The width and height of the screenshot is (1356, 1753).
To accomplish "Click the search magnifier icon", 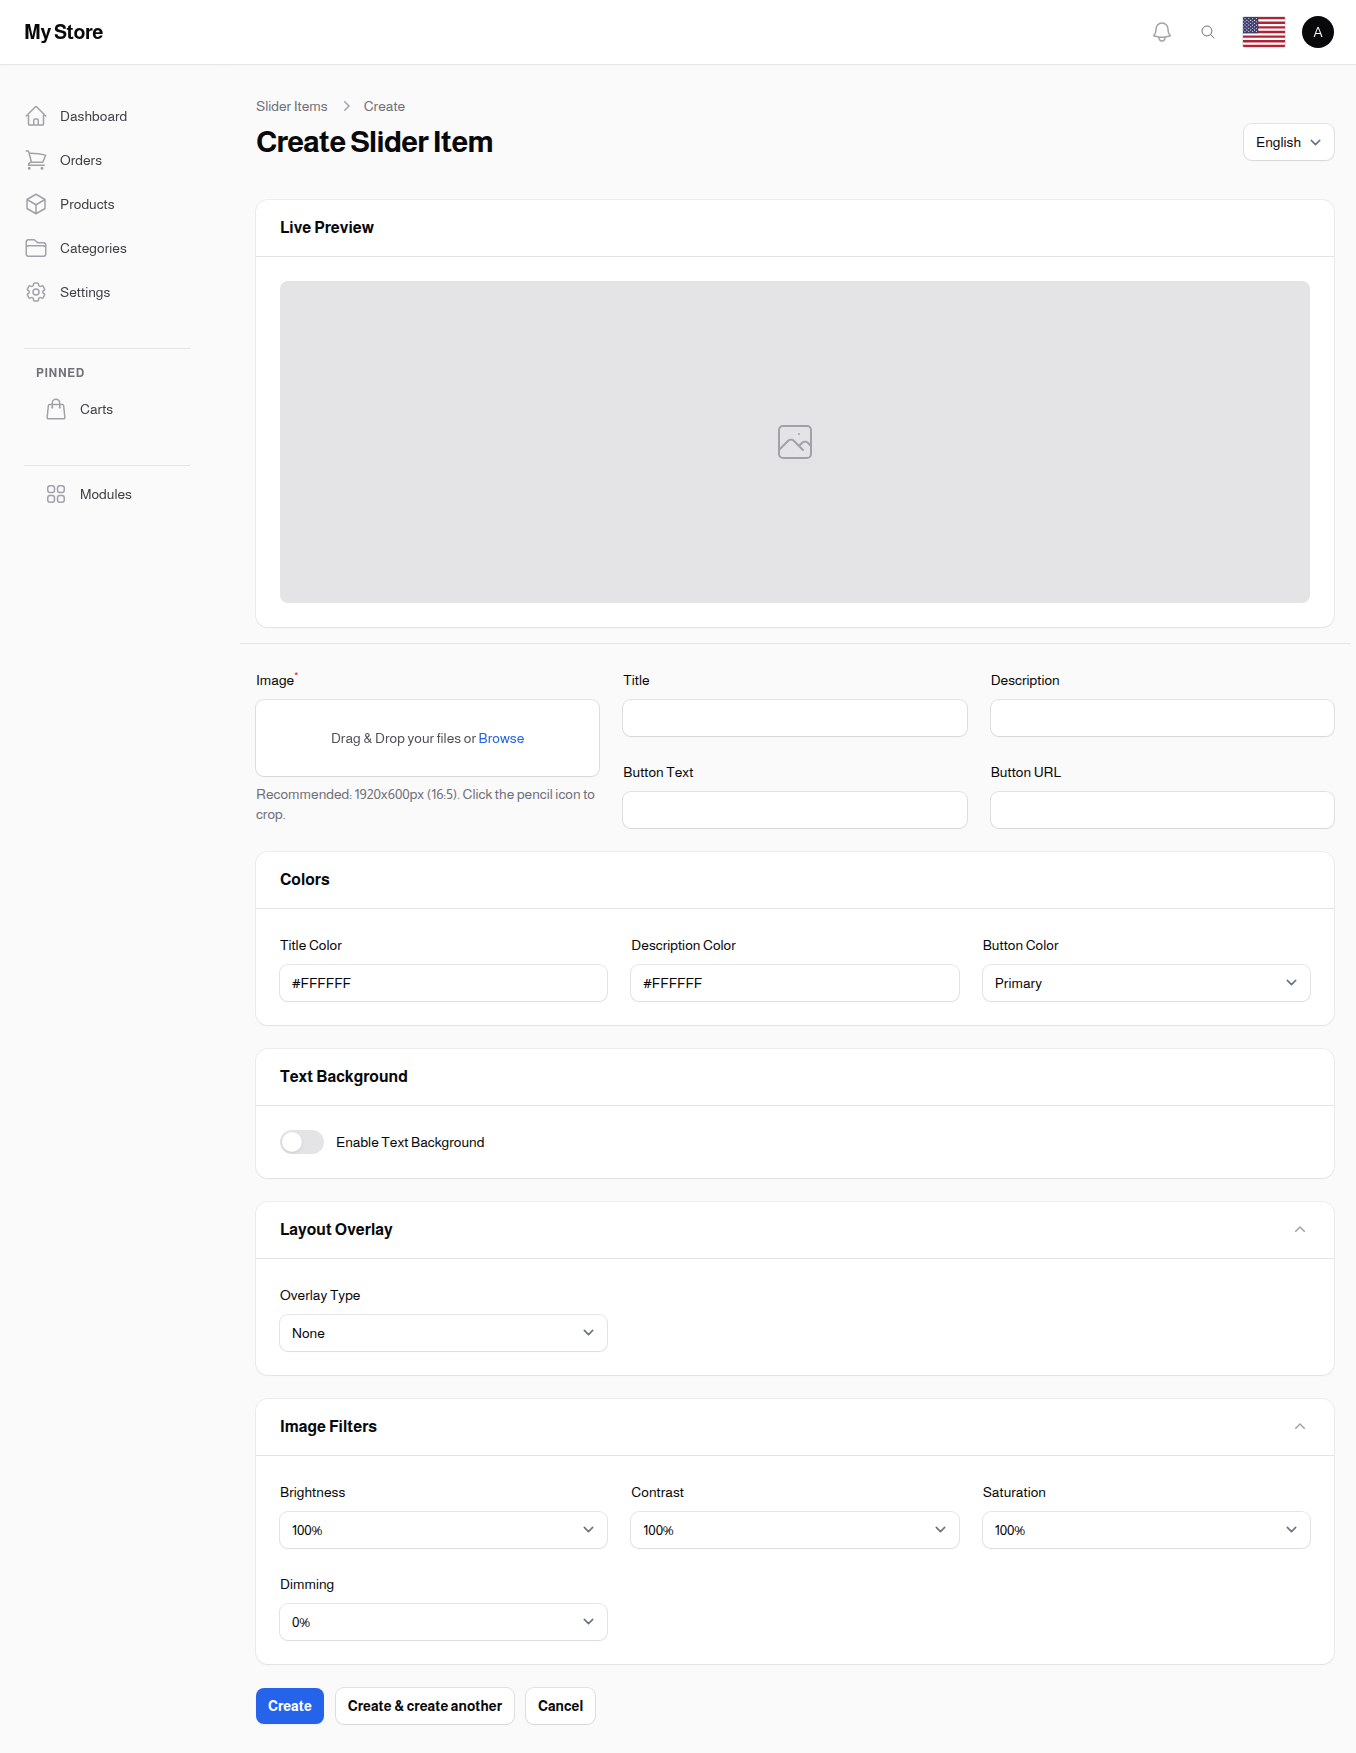I will pyautogui.click(x=1208, y=32).
